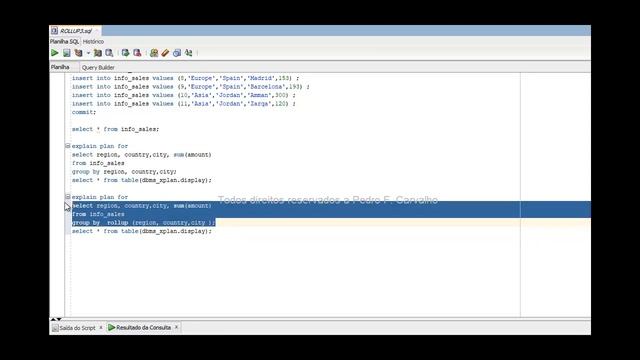
Task: Click the highlighted 'from info_sales' line
Action: (98, 214)
